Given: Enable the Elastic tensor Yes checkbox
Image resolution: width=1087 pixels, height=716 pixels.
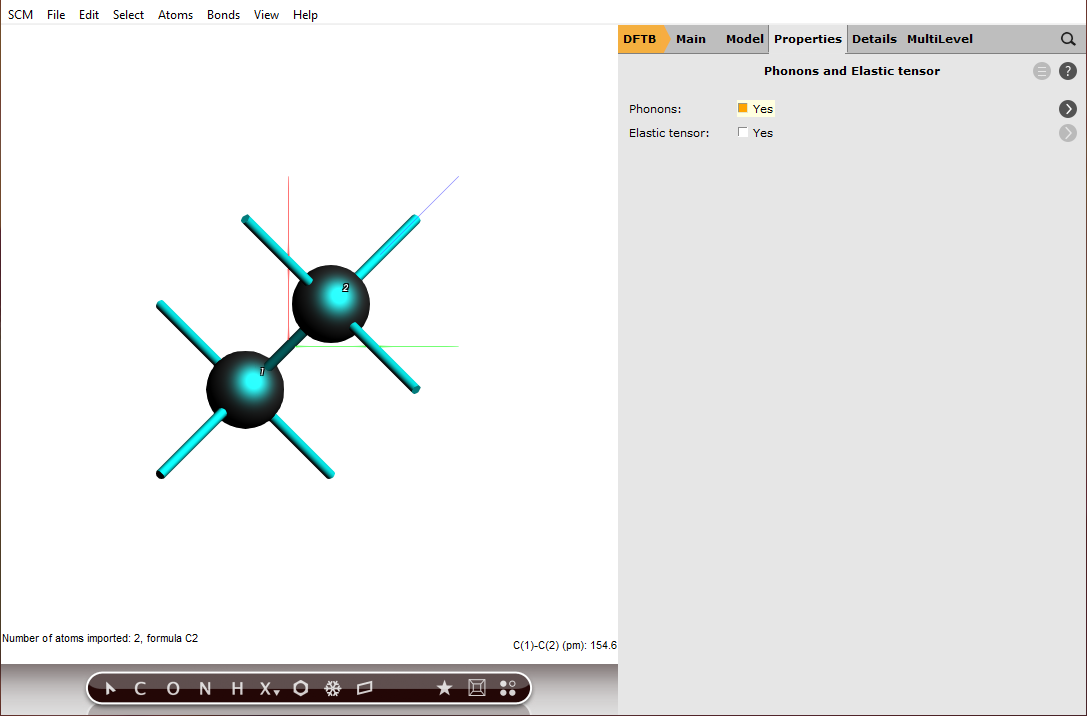Looking at the screenshot, I should [742, 132].
